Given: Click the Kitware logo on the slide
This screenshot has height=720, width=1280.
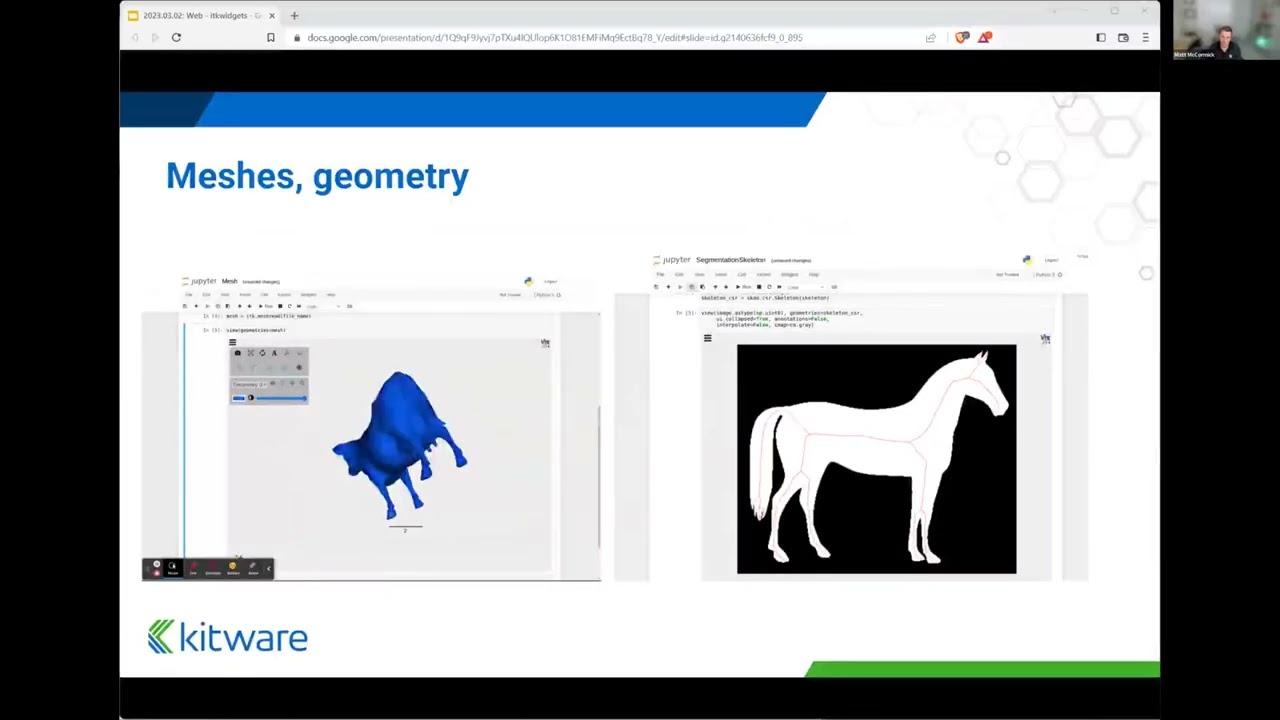Looking at the screenshot, I should 227,636.
